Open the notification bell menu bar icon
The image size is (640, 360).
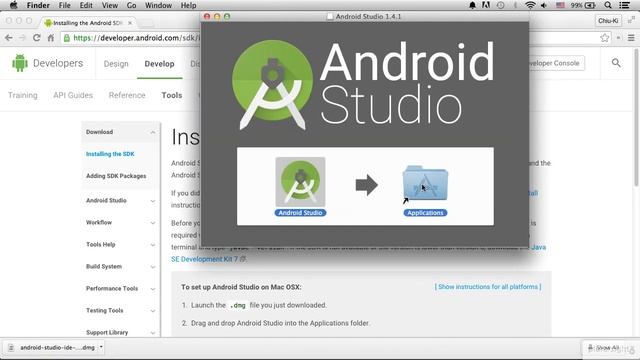click(472, 5)
